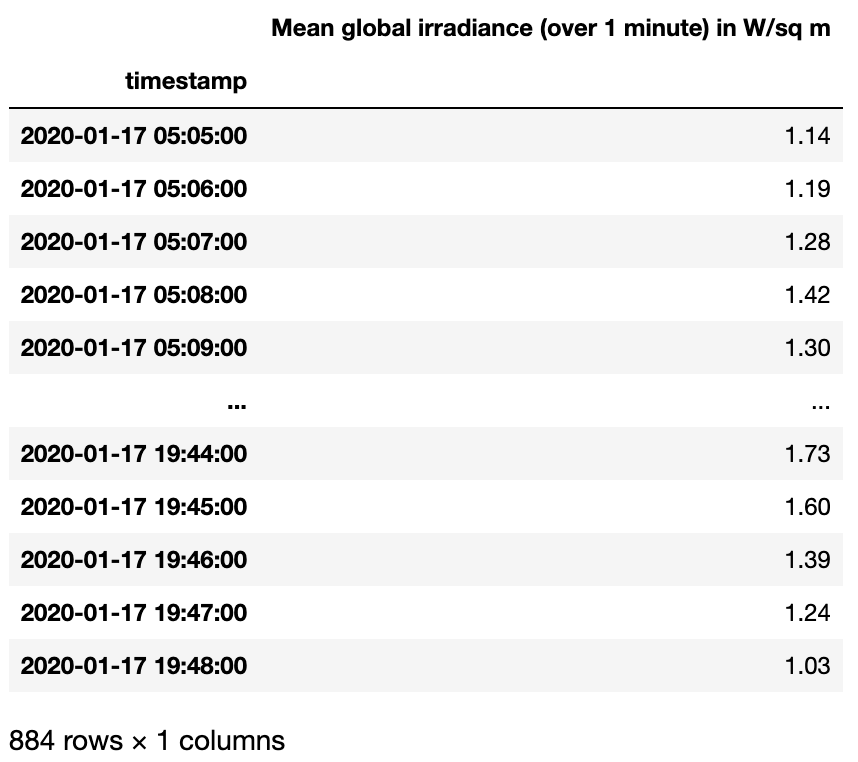Select the 2020-01-17 05:06:00 row label
Viewport: 858px width, 762px height.
(x=134, y=189)
